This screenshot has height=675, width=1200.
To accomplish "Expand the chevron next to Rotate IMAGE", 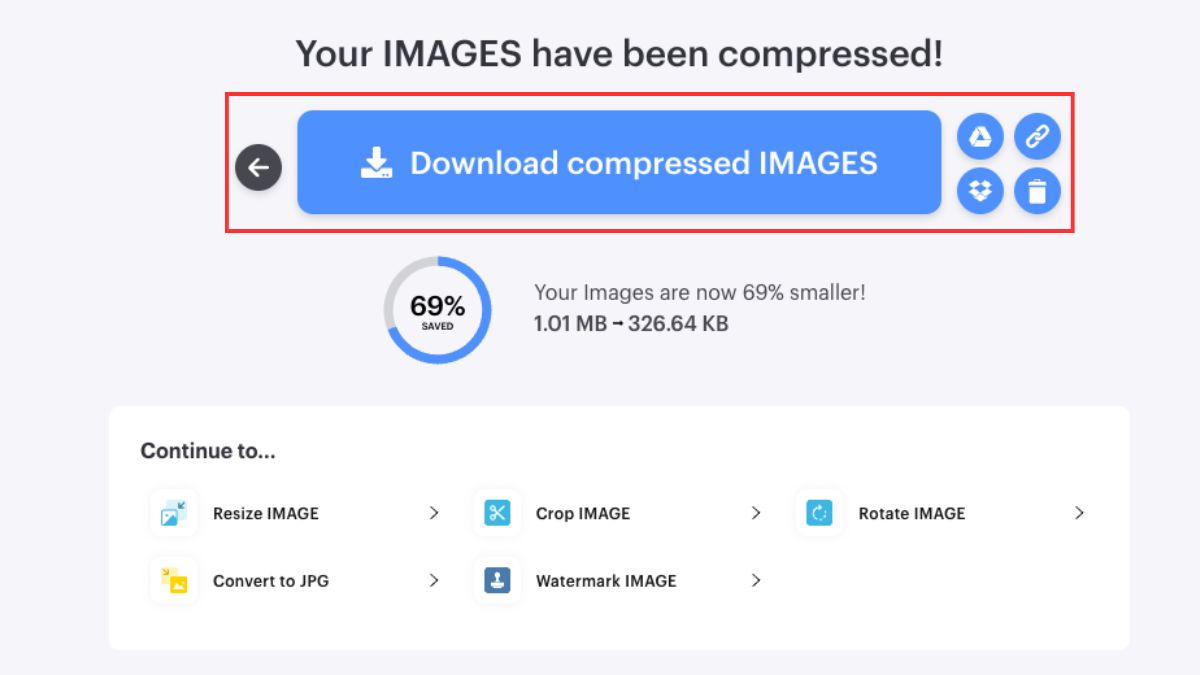I will (x=1079, y=513).
